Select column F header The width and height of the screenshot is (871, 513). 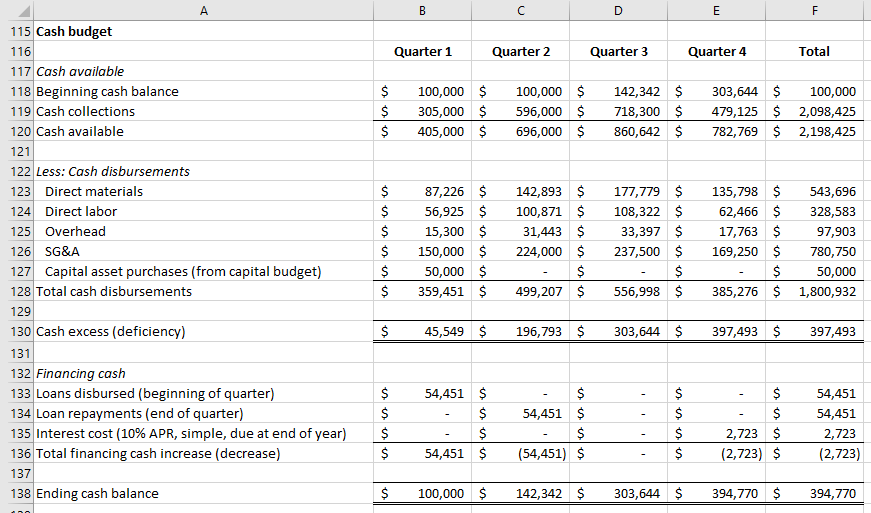click(814, 10)
